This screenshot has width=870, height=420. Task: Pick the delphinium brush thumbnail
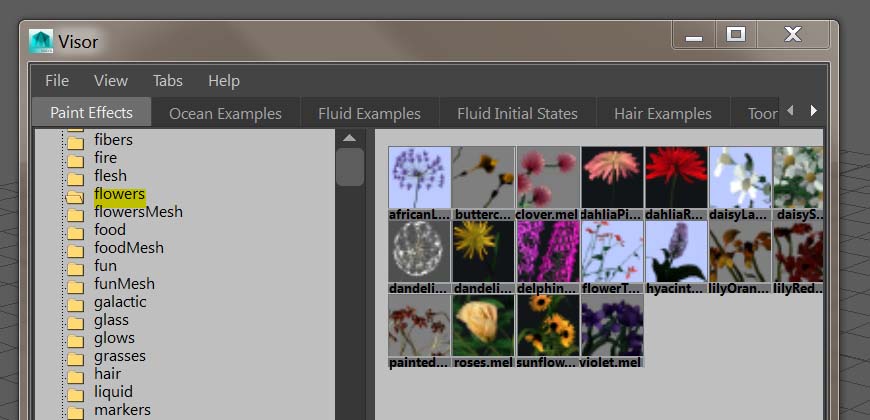coord(548,251)
